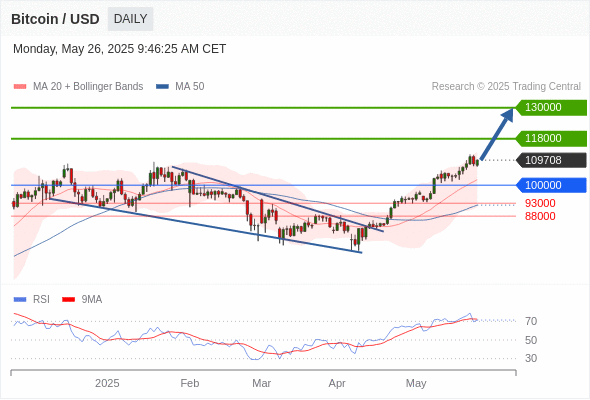Click the RSI 30 axis level
This screenshot has width=590, height=400.
coord(531,358)
